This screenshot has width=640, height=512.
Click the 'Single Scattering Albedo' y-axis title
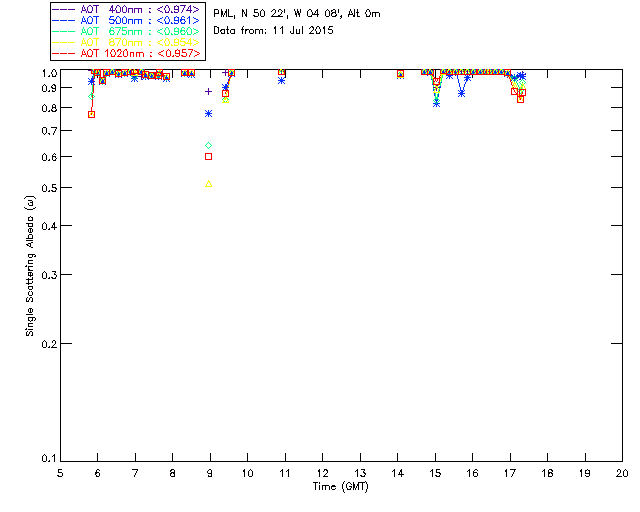pos(30,266)
